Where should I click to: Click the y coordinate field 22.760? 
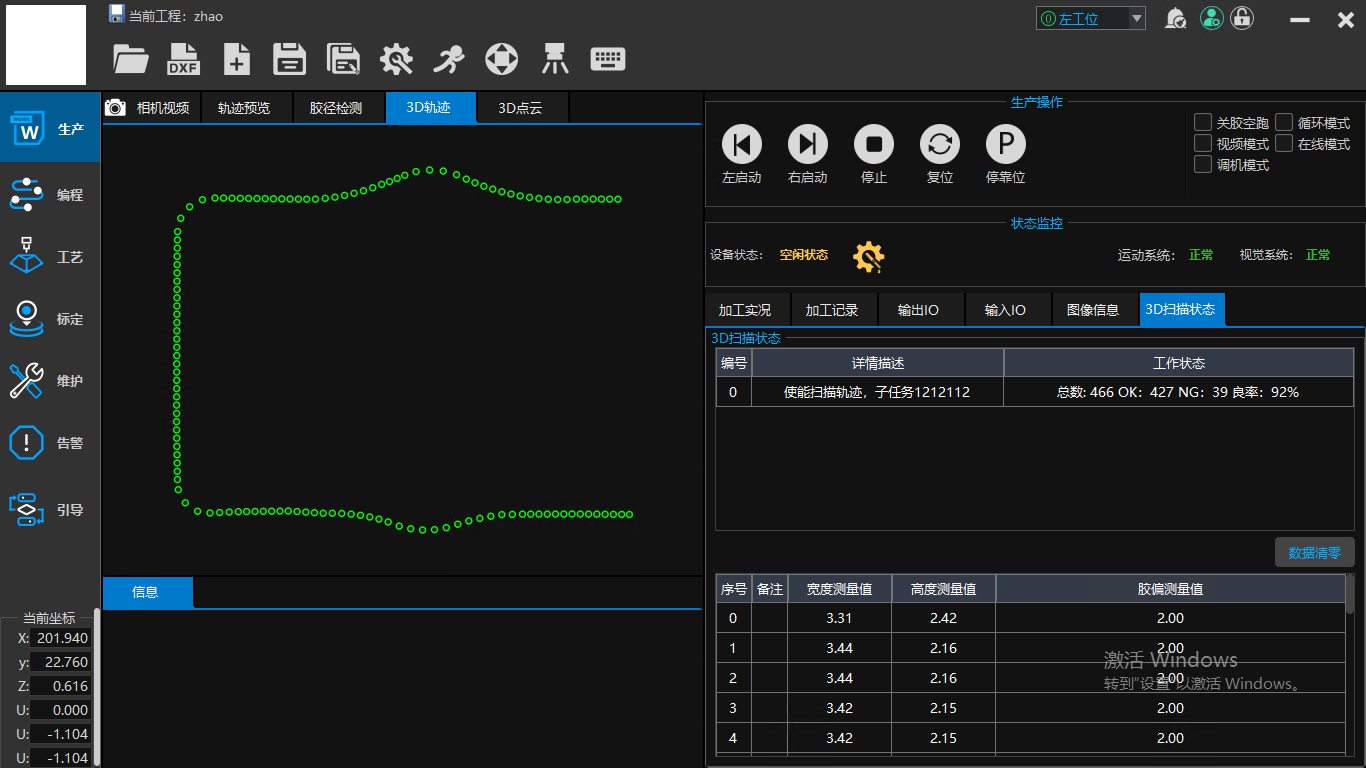pos(60,662)
